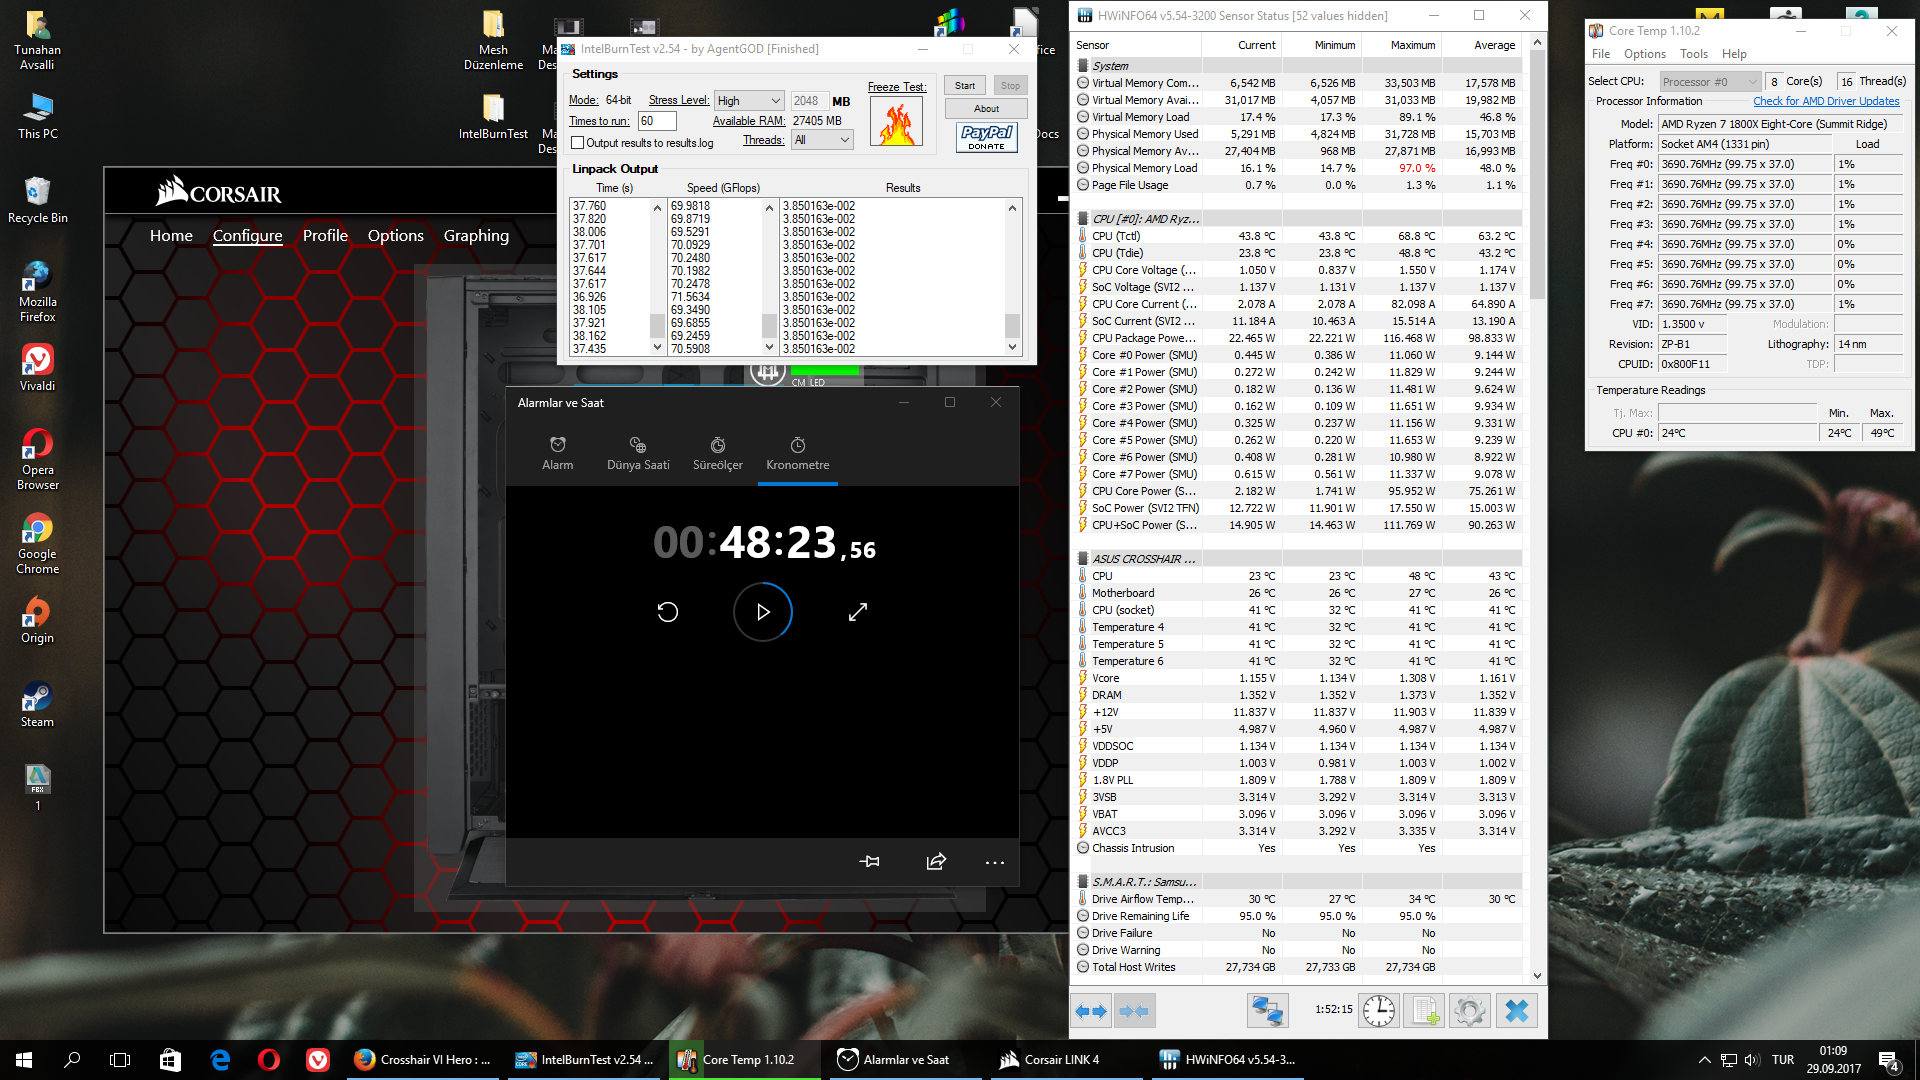Open Microsoft Store taskbar icon
Screen dimensions: 1920x1080
pos(170,1060)
